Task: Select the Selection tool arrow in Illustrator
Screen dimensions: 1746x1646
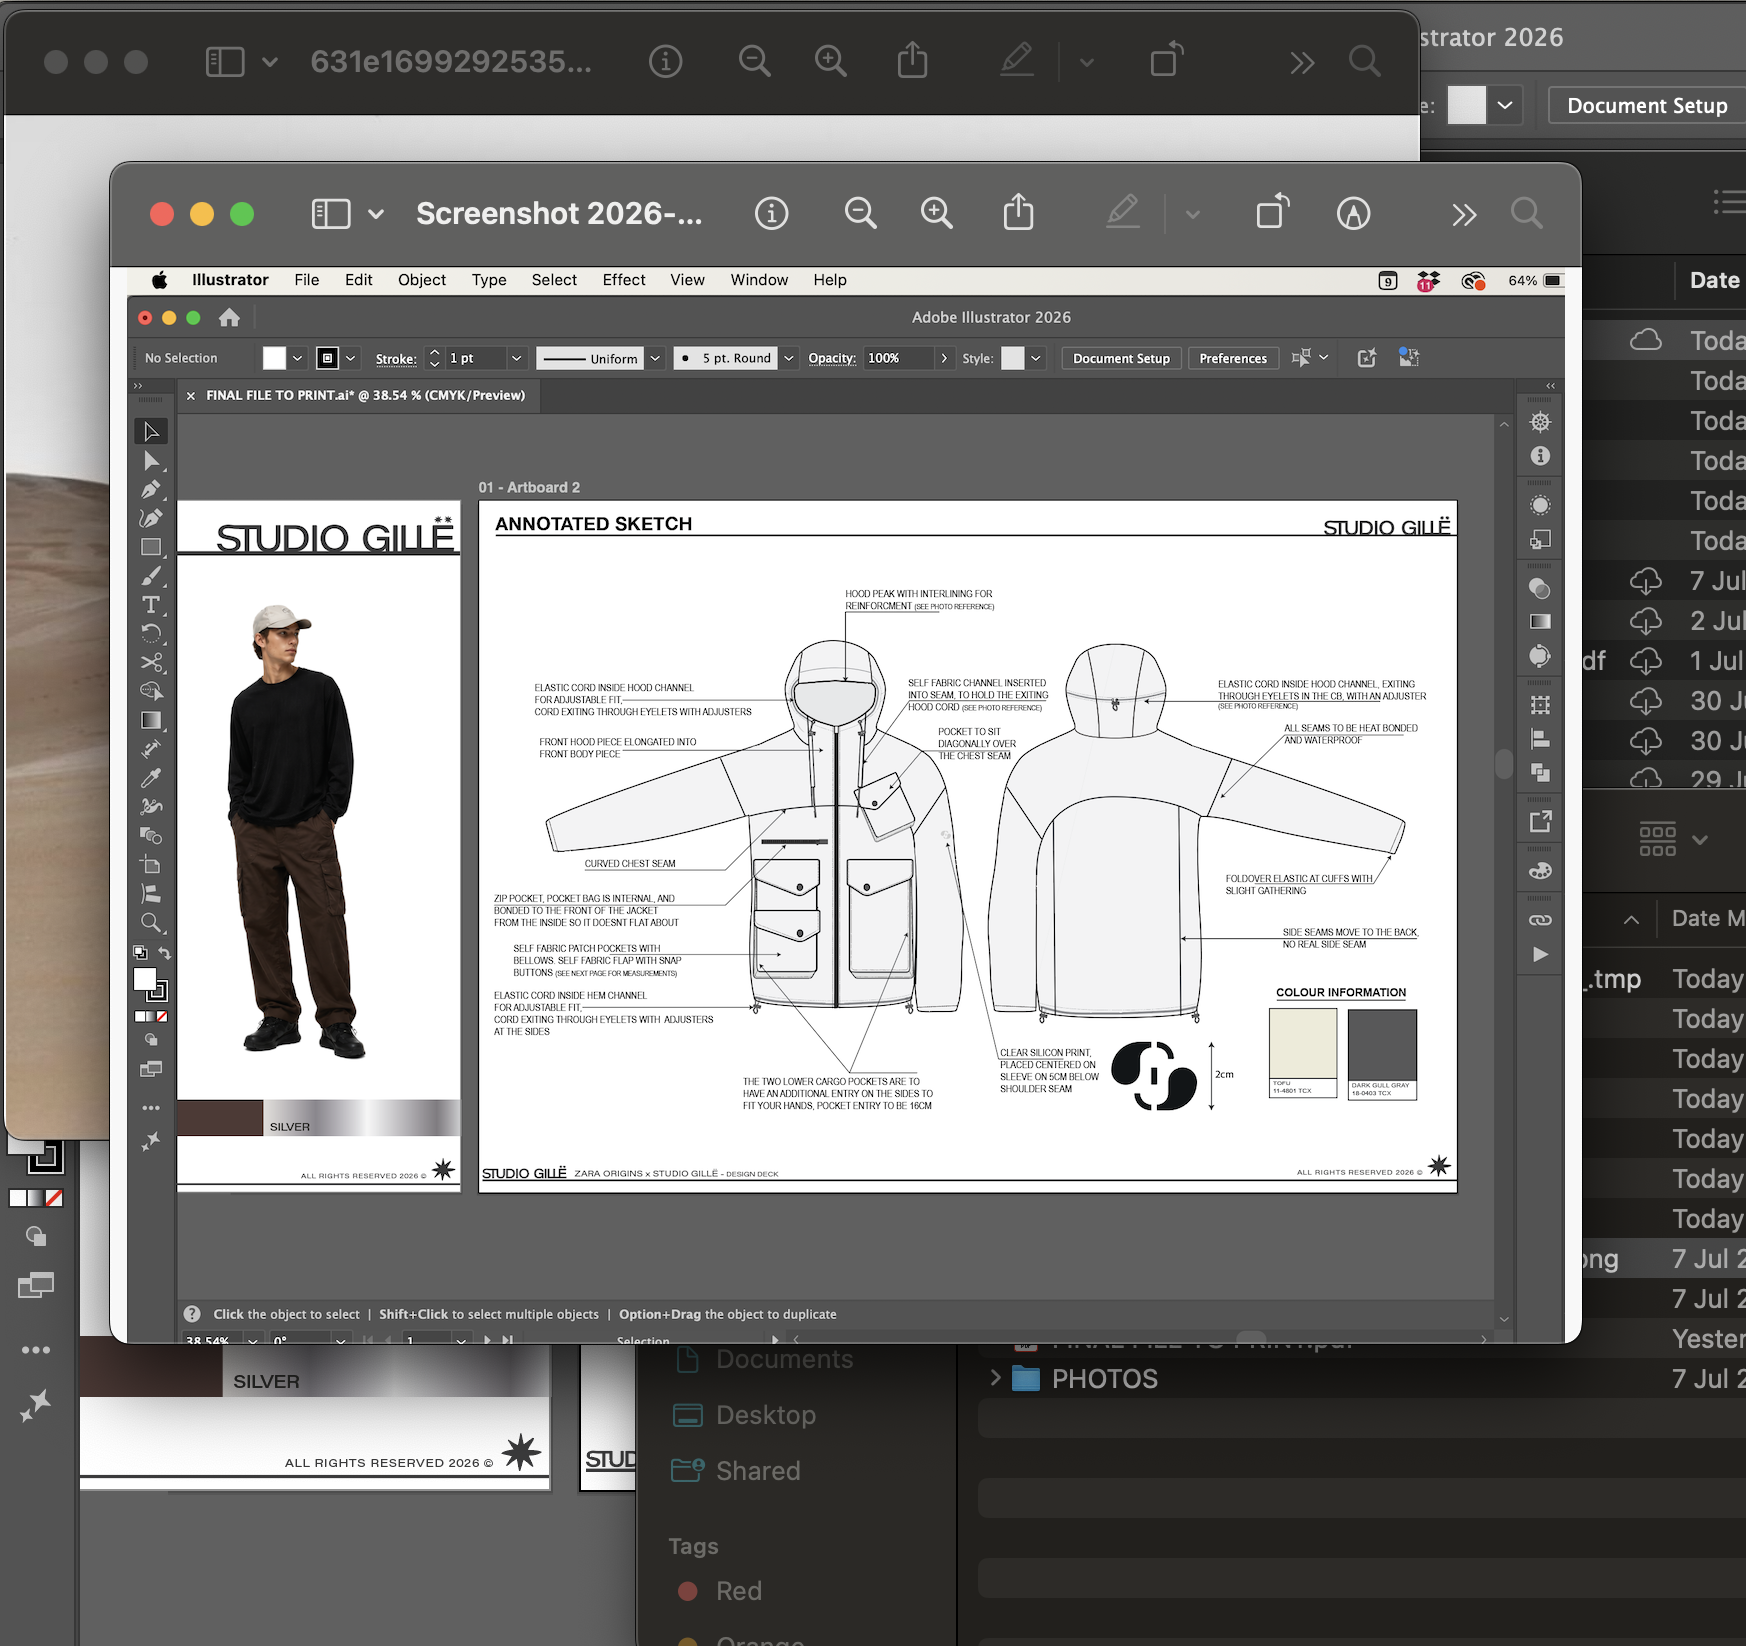Action: [151, 432]
